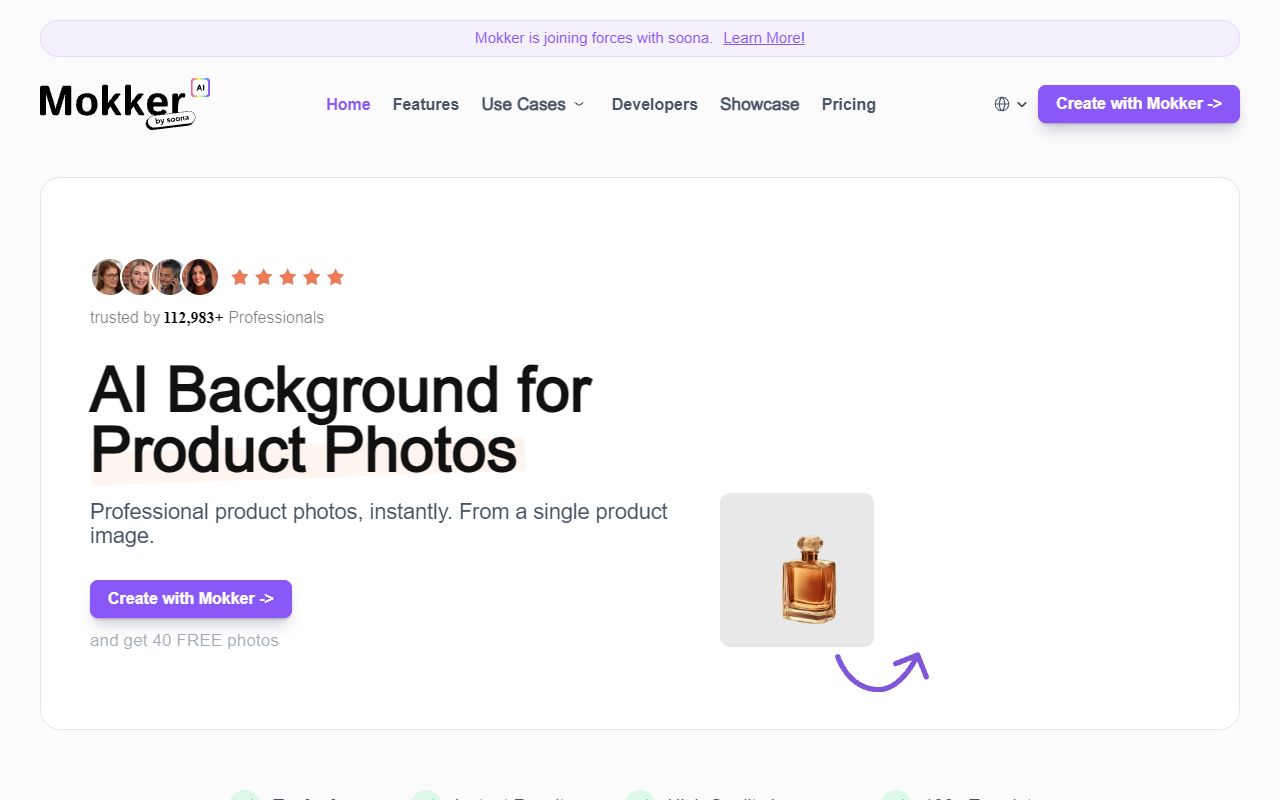The image size is (1280, 800).
Task: Click the "and get 40 FREE photos" text
Action: 184,640
